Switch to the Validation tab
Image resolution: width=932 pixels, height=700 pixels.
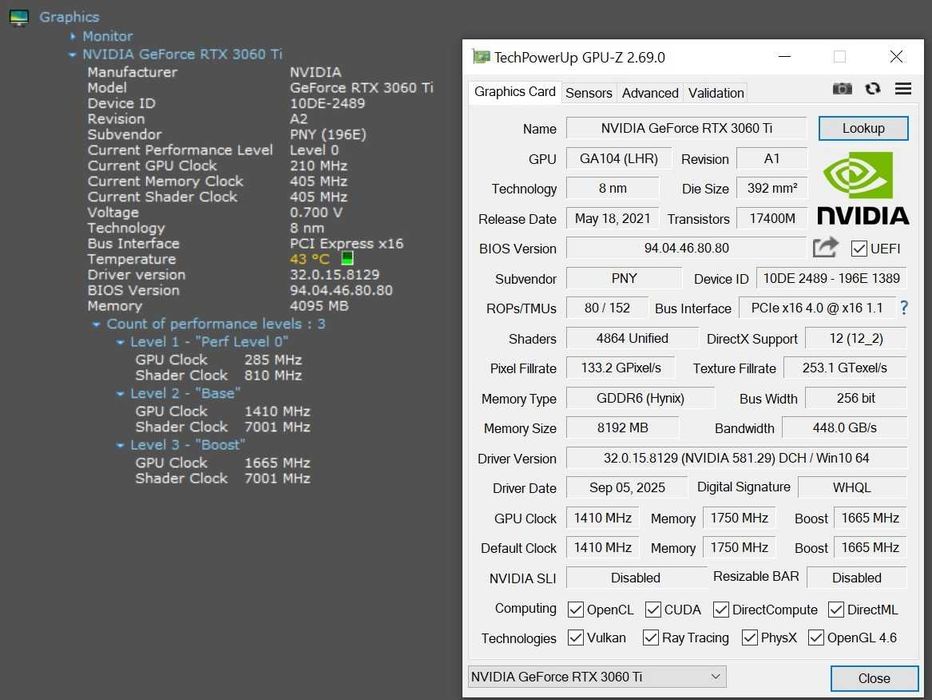point(716,93)
